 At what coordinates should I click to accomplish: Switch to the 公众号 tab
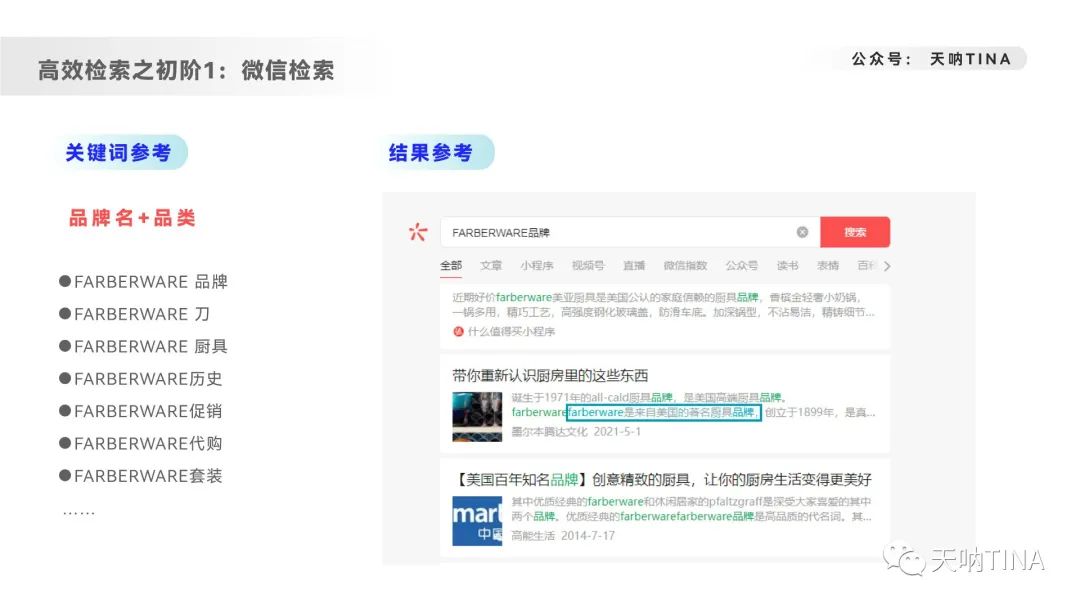(x=742, y=265)
